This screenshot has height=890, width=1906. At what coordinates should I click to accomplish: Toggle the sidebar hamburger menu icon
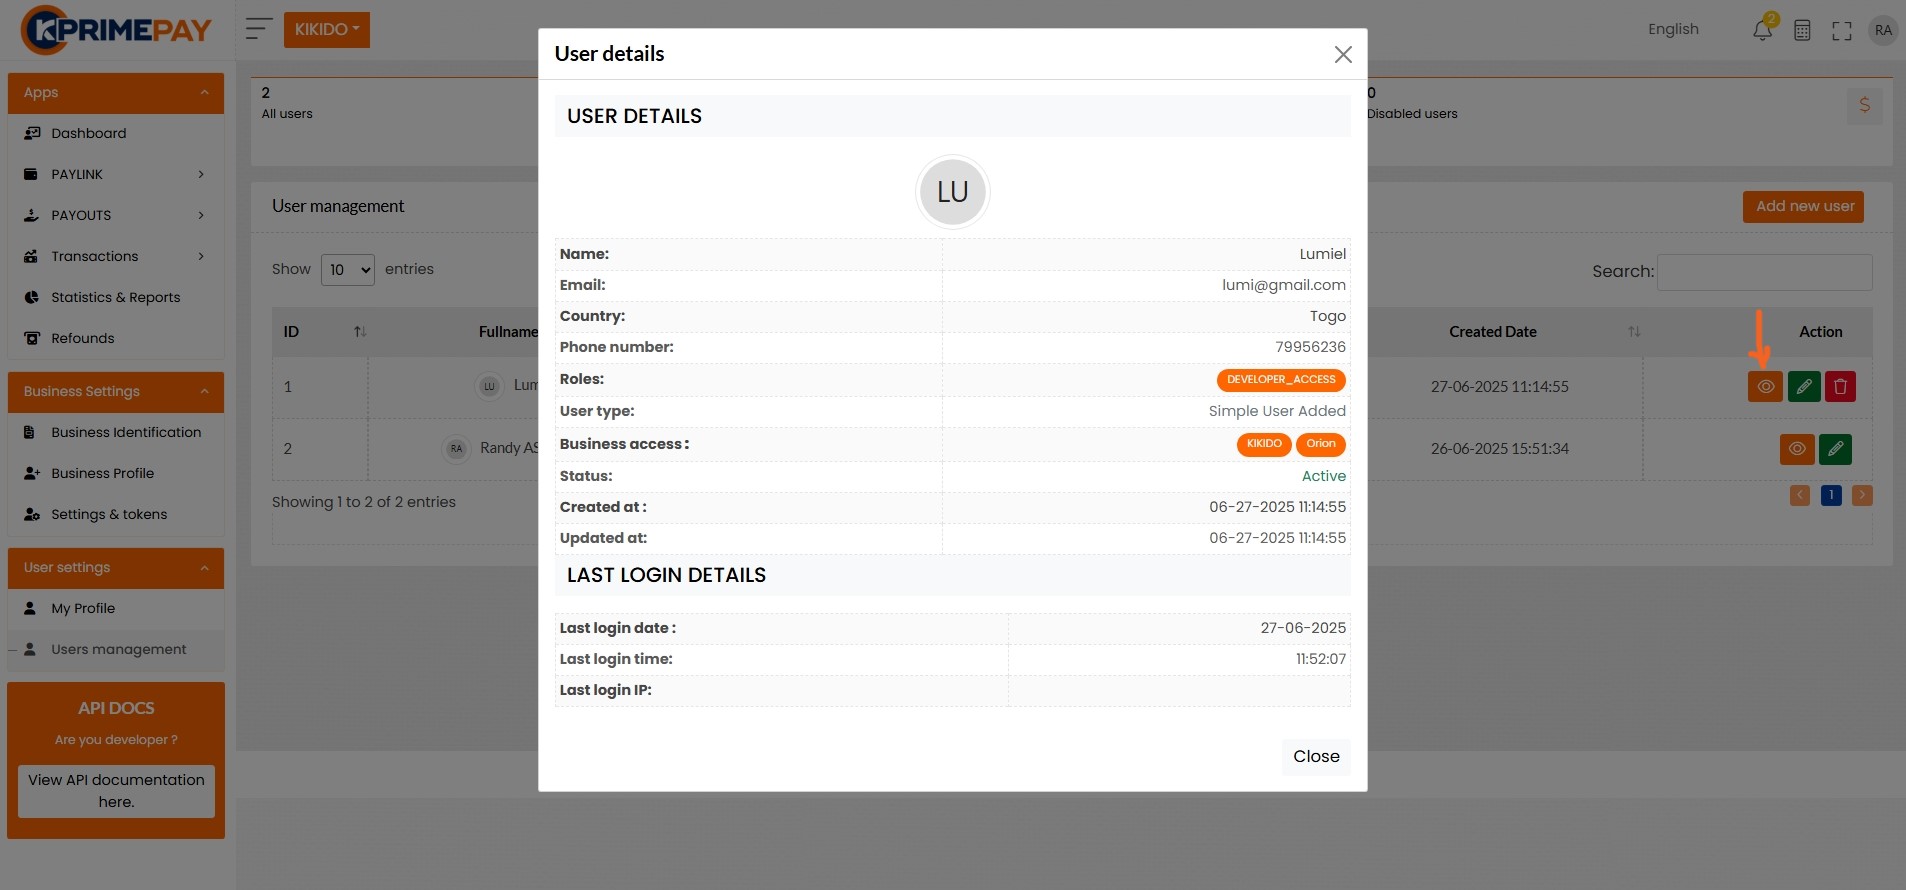coord(259,29)
